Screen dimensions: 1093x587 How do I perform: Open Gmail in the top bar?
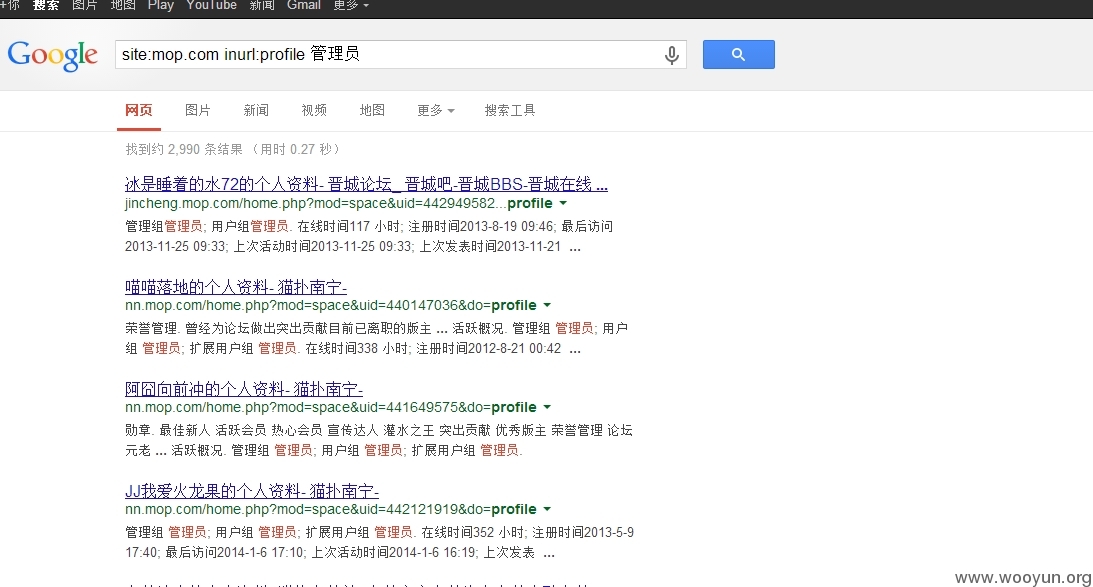tap(304, 6)
